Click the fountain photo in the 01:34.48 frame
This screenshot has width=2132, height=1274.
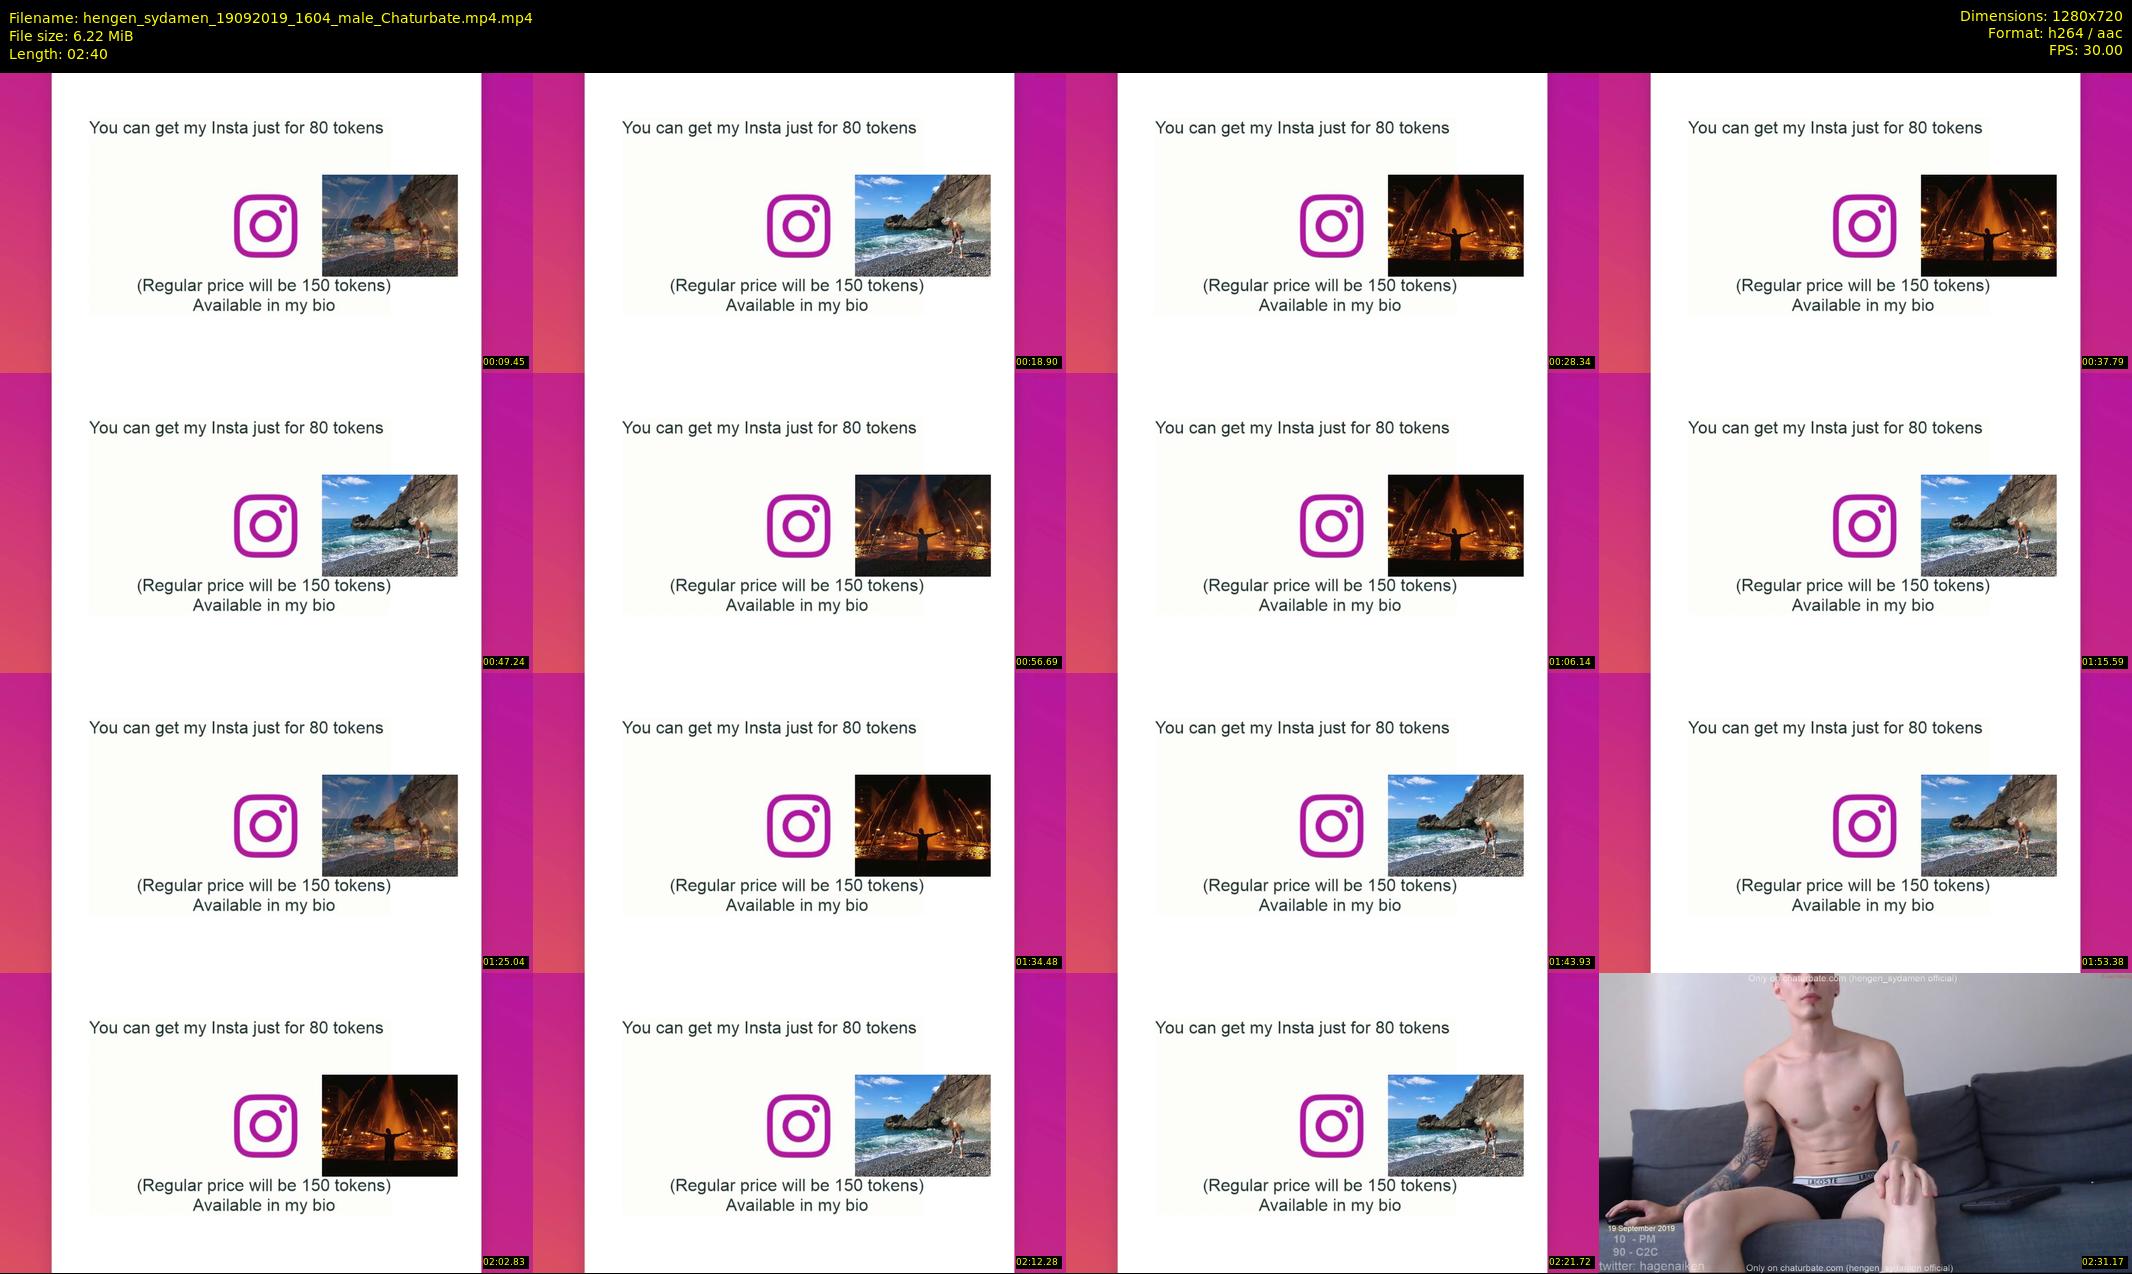tap(923, 826)
